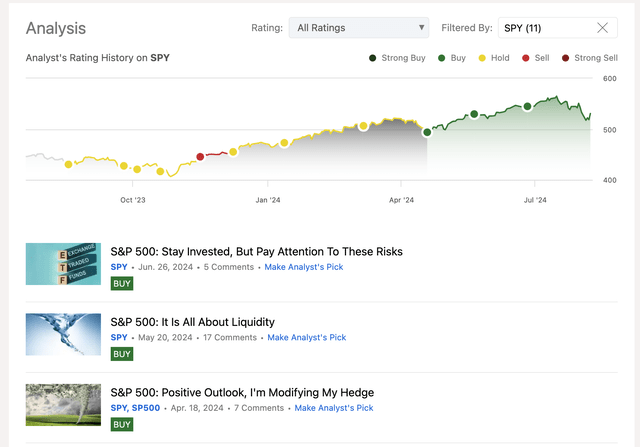Clear the SPY (11) filter with the X
640x447 pixels.
click(x=602, y=28)
